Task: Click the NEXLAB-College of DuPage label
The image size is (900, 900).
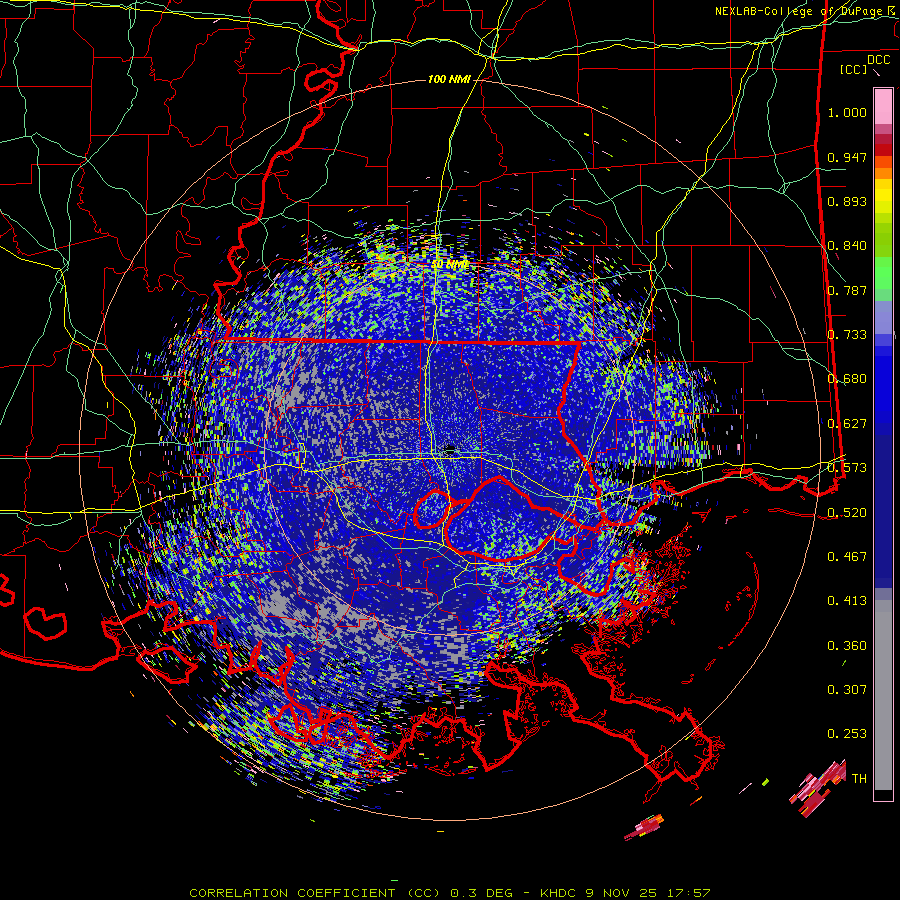Action: pyautogui.click(x=798, y=11)
